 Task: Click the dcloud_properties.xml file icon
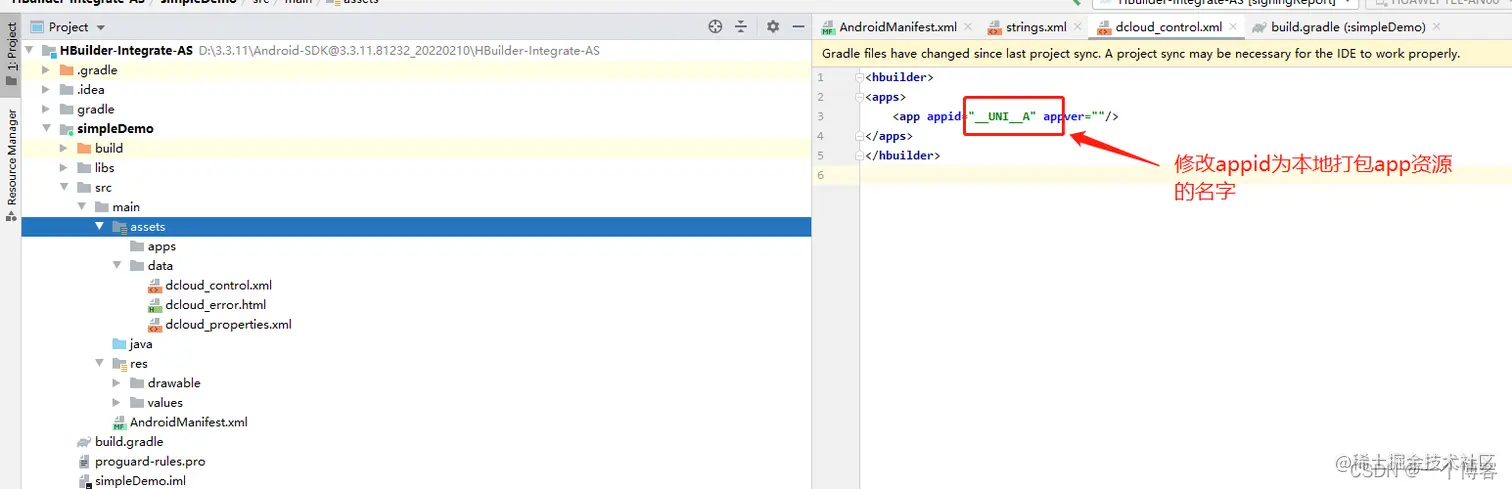pos(155,324)
